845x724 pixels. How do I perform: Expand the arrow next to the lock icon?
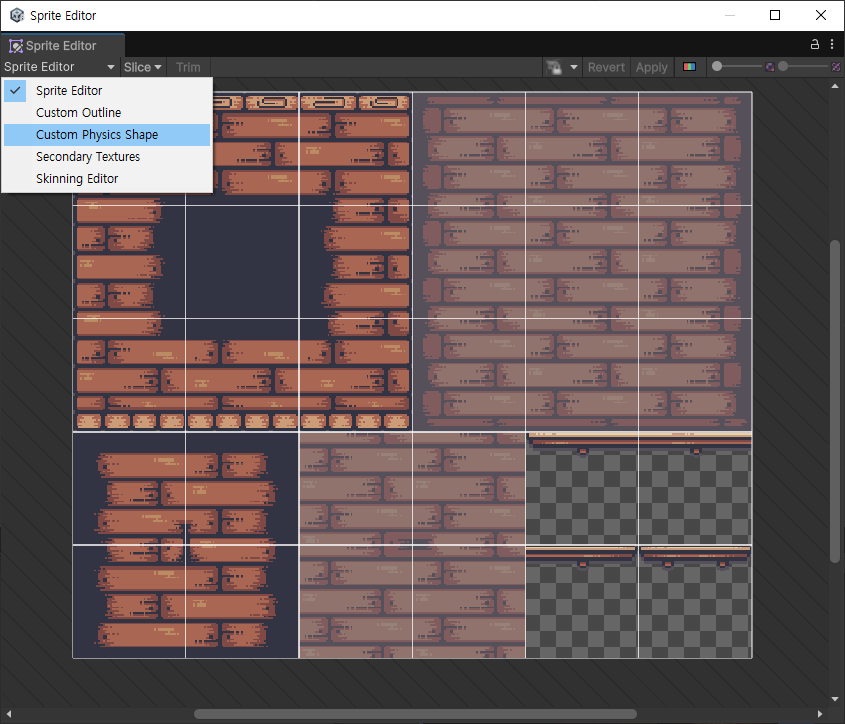click(574, 67)
